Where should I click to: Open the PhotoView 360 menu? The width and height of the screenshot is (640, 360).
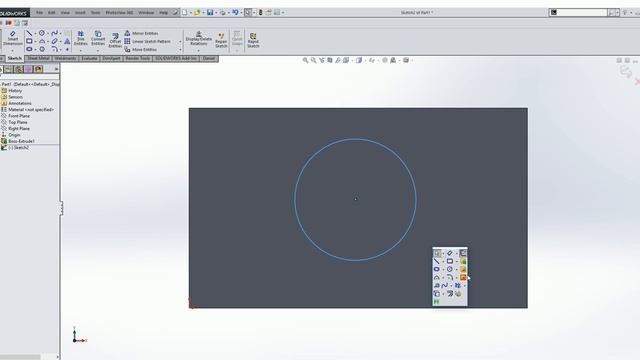pyautogui.click(x=119, y=13)
